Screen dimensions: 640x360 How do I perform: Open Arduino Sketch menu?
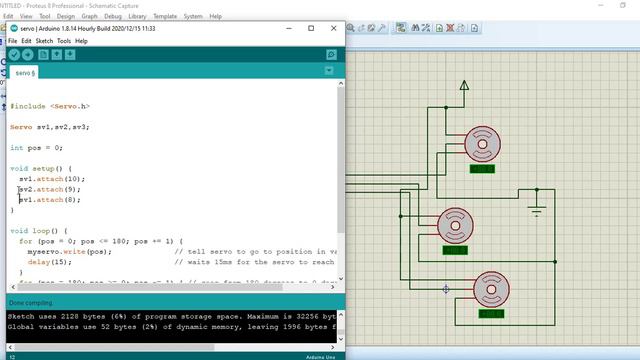pyautogui.click(x=44, y=41)
